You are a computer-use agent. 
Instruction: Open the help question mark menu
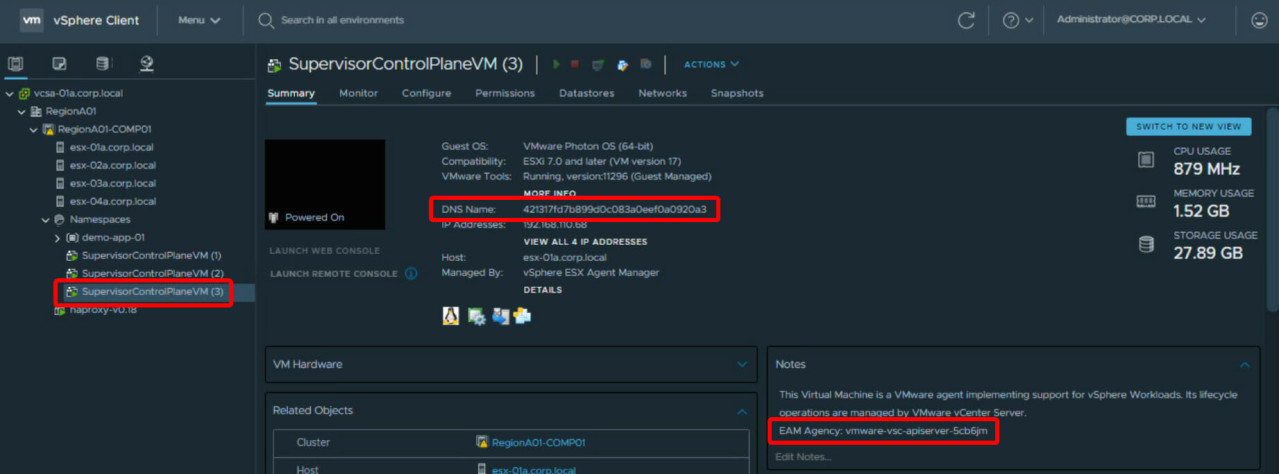click(x=1018, y=20)
